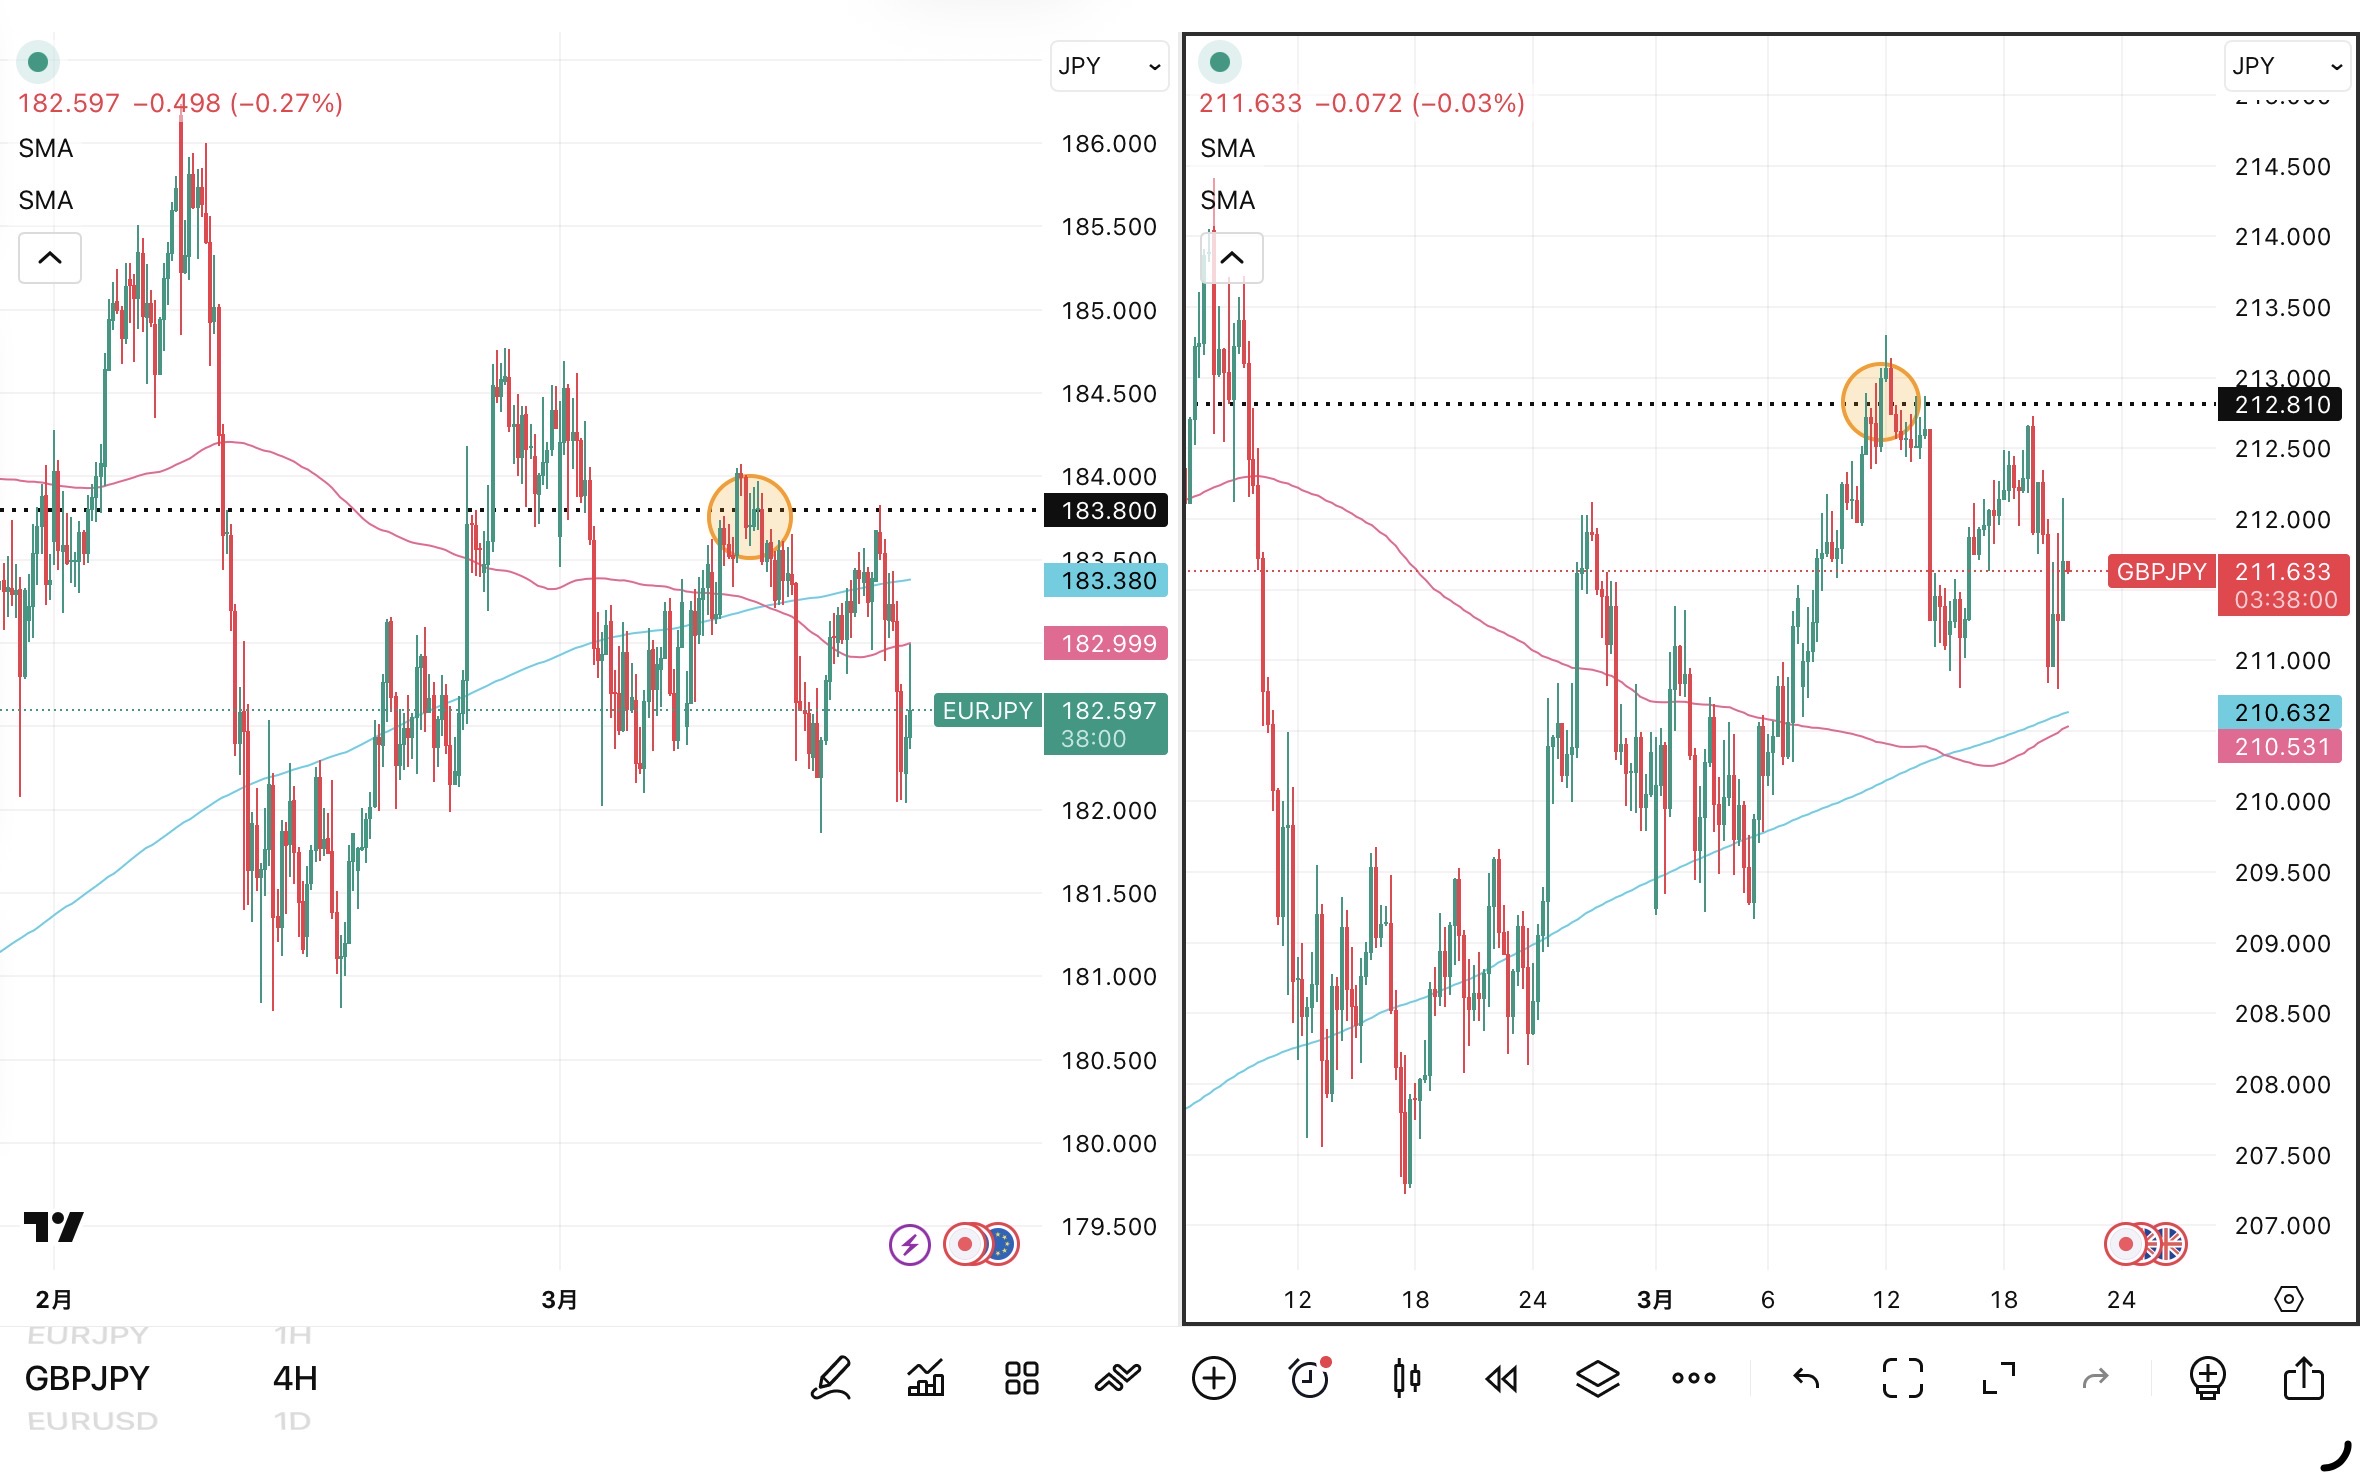Click the undo arrow

(x=1806, y=1379)
